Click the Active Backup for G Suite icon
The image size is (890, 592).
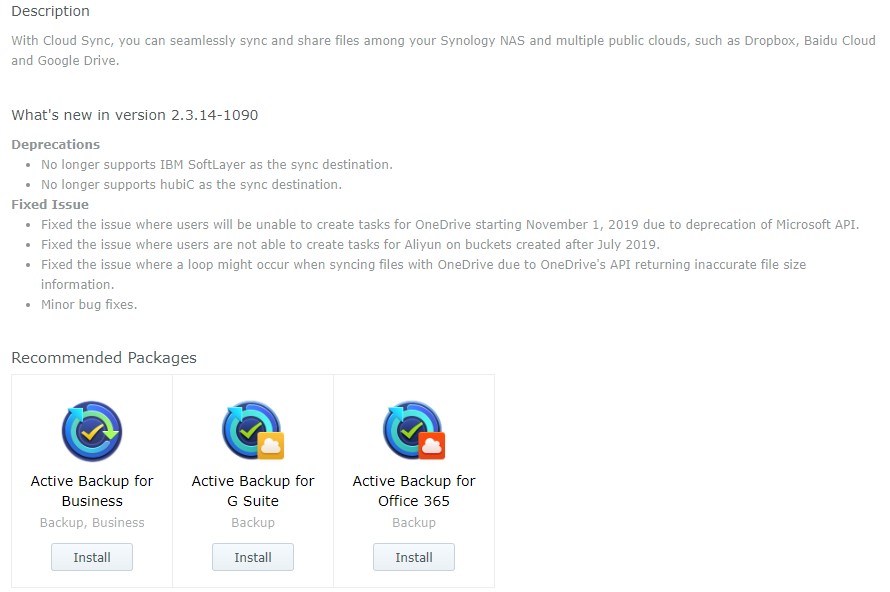(253, 431)
